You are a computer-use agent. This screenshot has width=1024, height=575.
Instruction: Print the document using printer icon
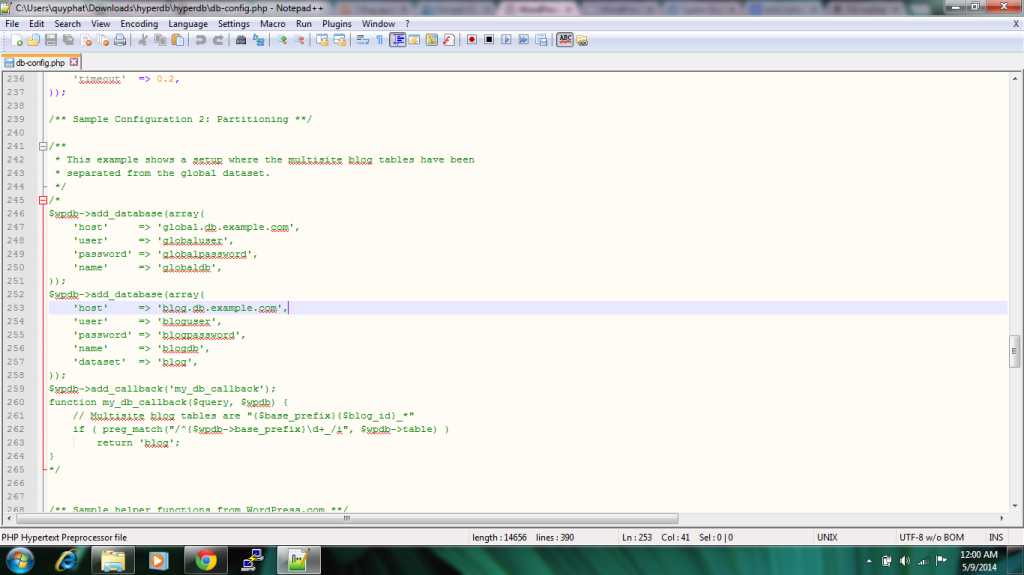(x=120, y=41)
